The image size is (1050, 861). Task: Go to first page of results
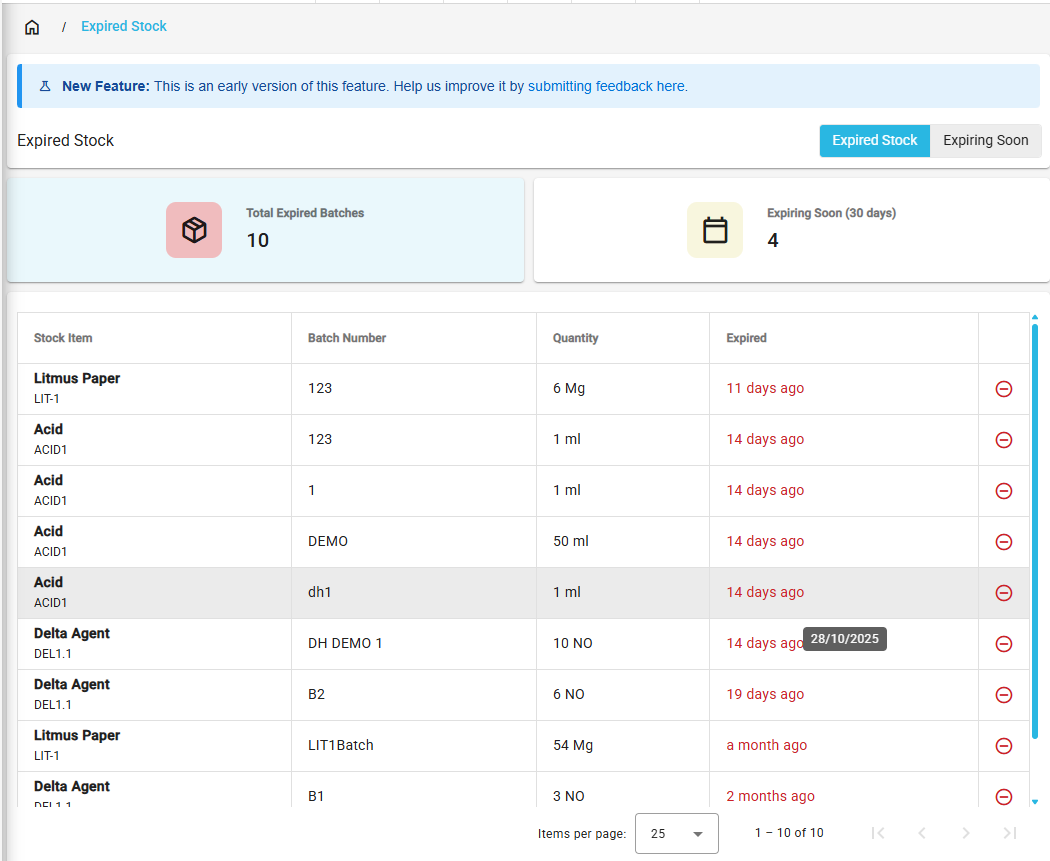point(878,833)
